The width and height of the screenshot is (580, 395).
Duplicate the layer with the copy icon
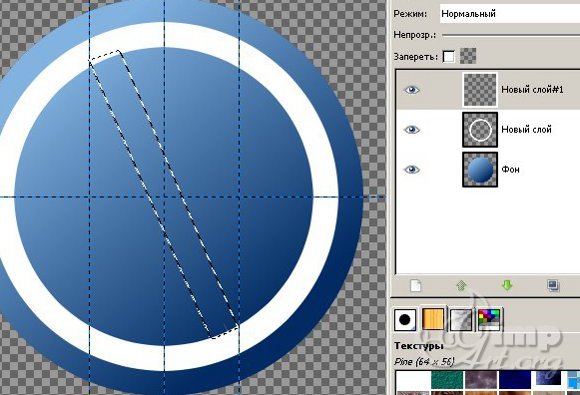[x=553, y=286]
